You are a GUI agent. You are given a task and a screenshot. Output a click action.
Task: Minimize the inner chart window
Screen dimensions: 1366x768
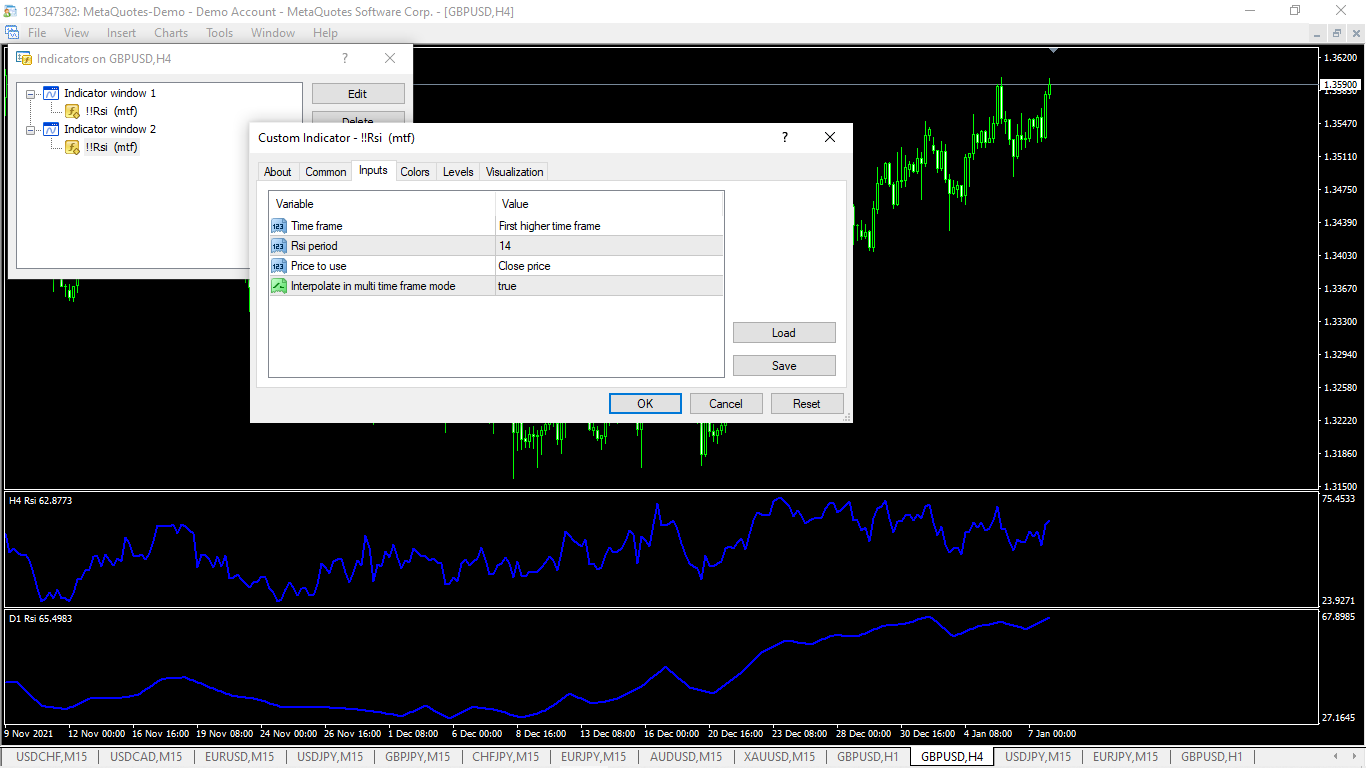[x=1318, y=33]
